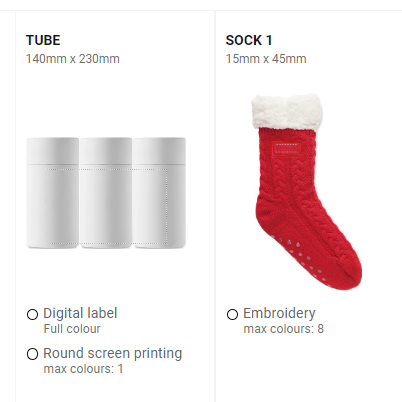Click the leftmost white tube image
Viewport: 402px width, 402px height.
(x=53, y=193)
